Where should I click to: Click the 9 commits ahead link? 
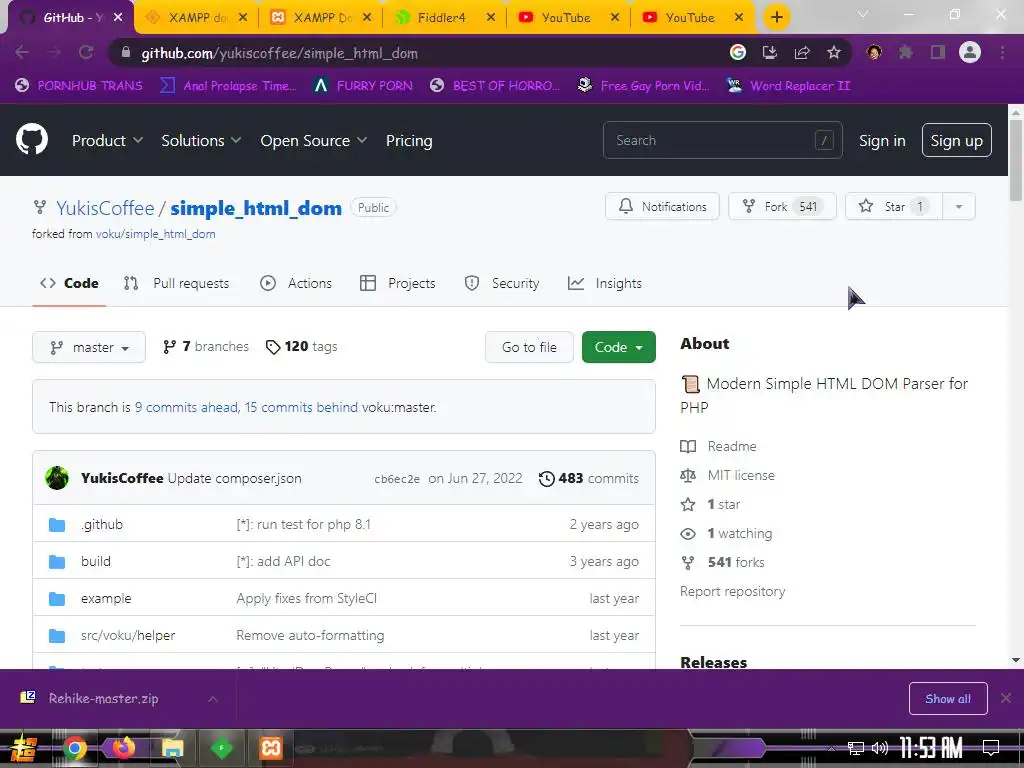(186, 408)
